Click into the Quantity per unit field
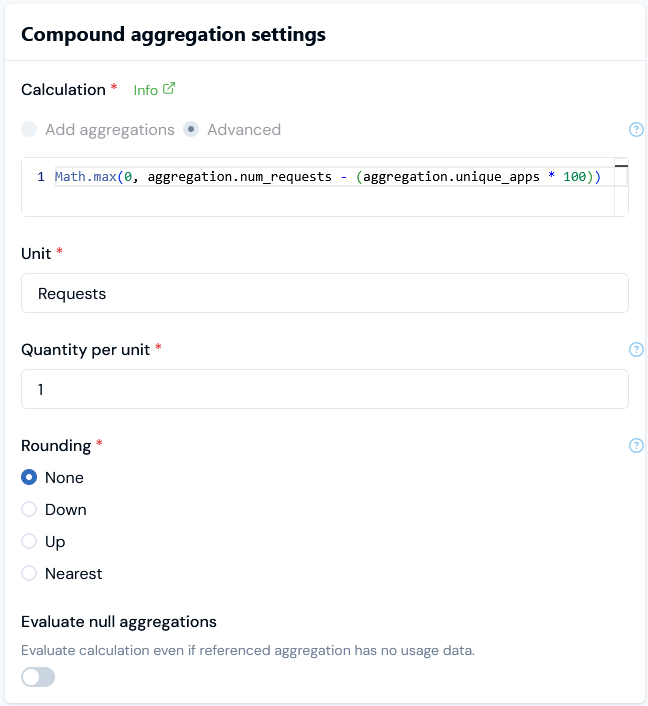The image size is (648, 706). [x=324, y=389]
